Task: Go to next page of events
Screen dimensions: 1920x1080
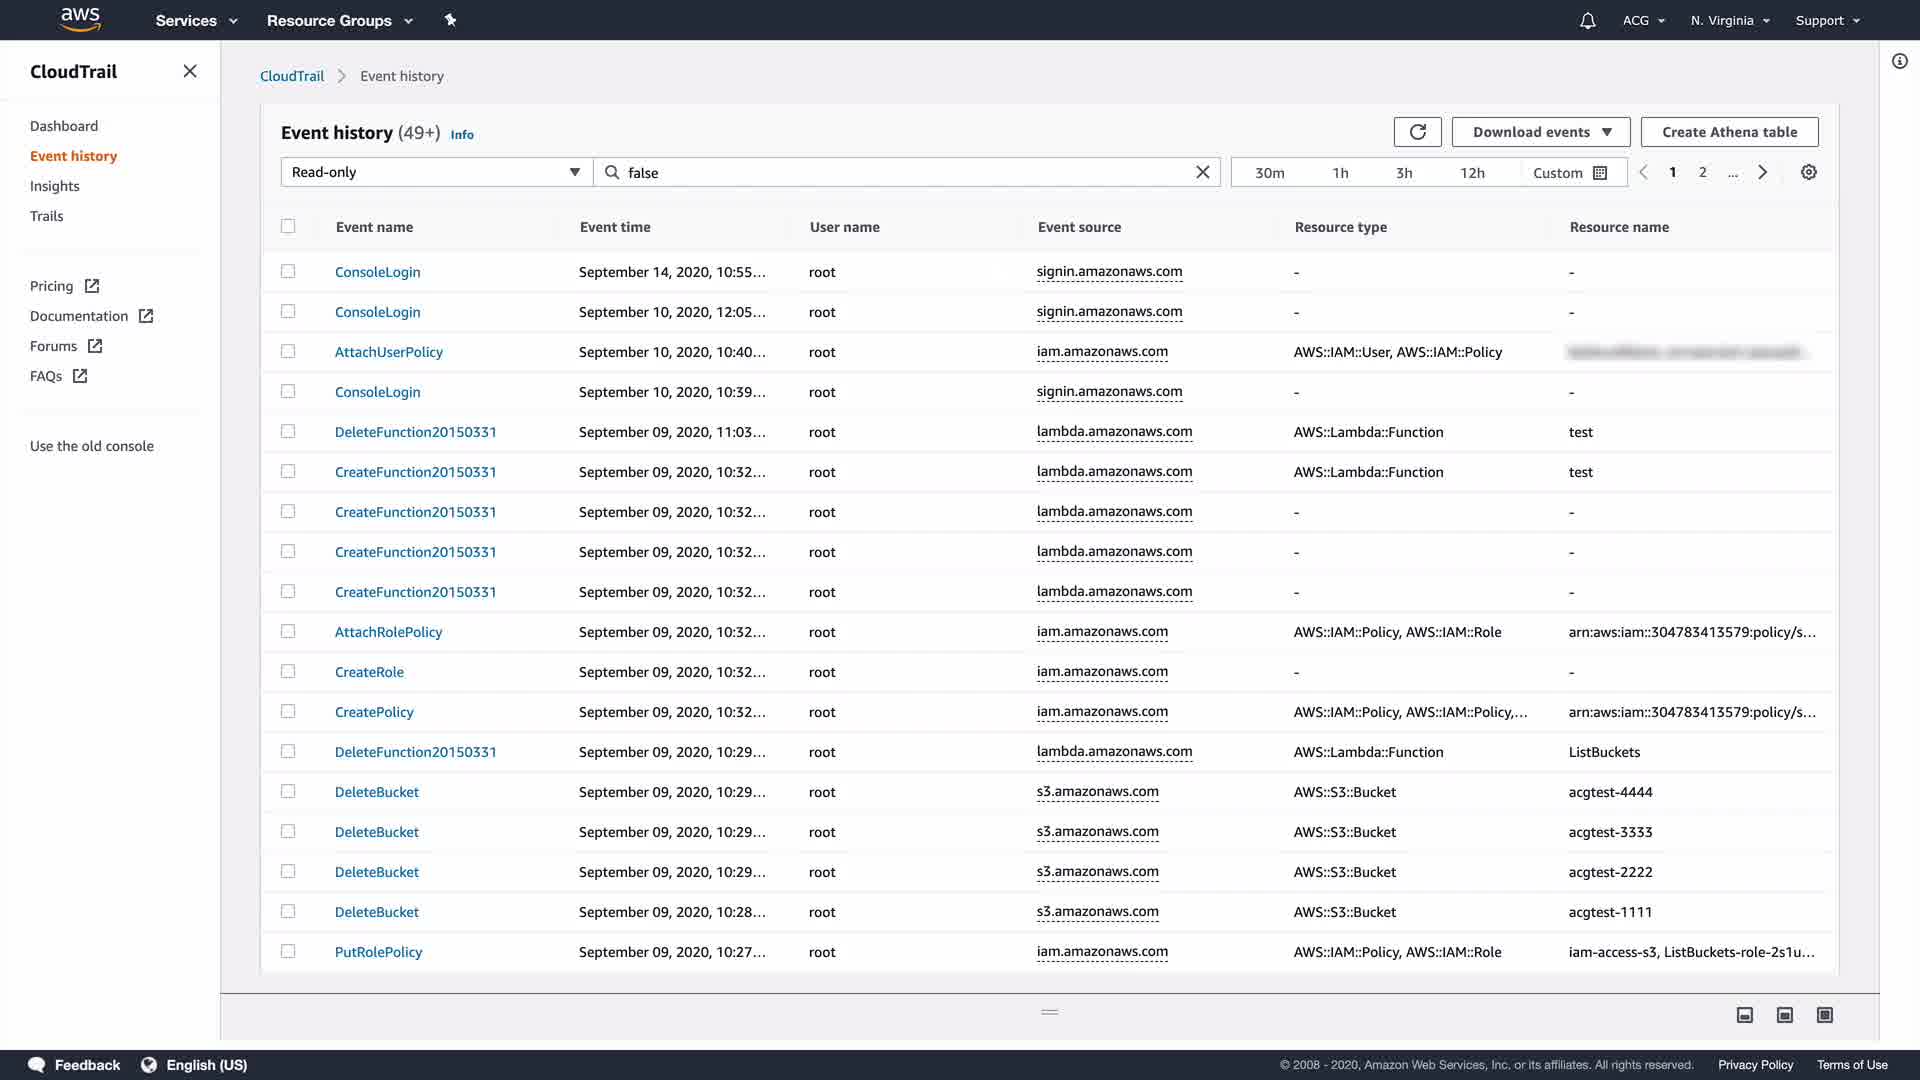Action: tap(1762, 172)
